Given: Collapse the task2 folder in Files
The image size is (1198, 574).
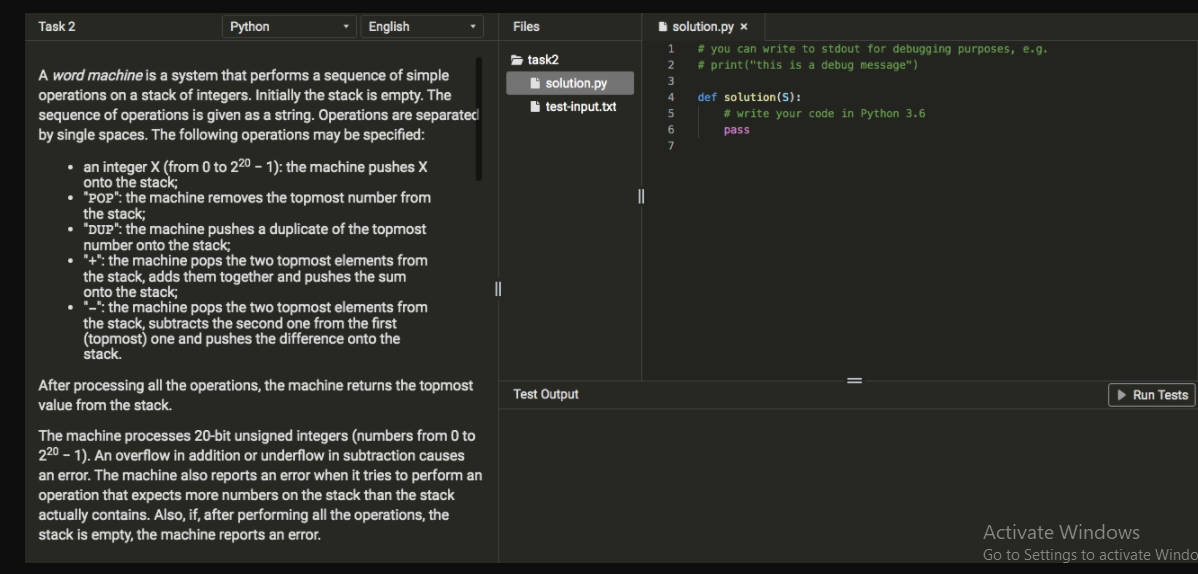Looking at the screenshot, I should click(x=543, y=60).
